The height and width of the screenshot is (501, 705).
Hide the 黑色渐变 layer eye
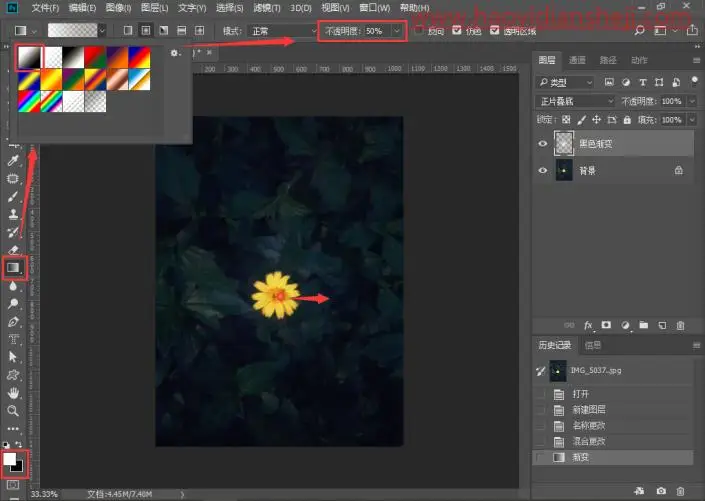543,144
